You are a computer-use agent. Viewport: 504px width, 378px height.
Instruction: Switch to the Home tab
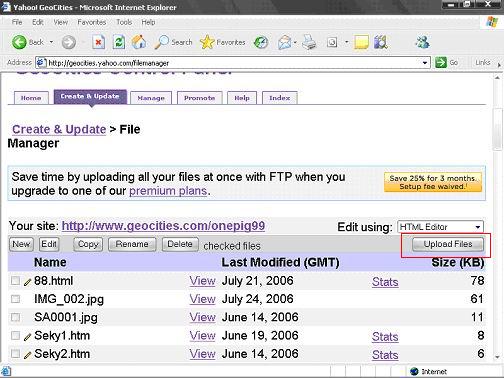[x=31, y=98]
